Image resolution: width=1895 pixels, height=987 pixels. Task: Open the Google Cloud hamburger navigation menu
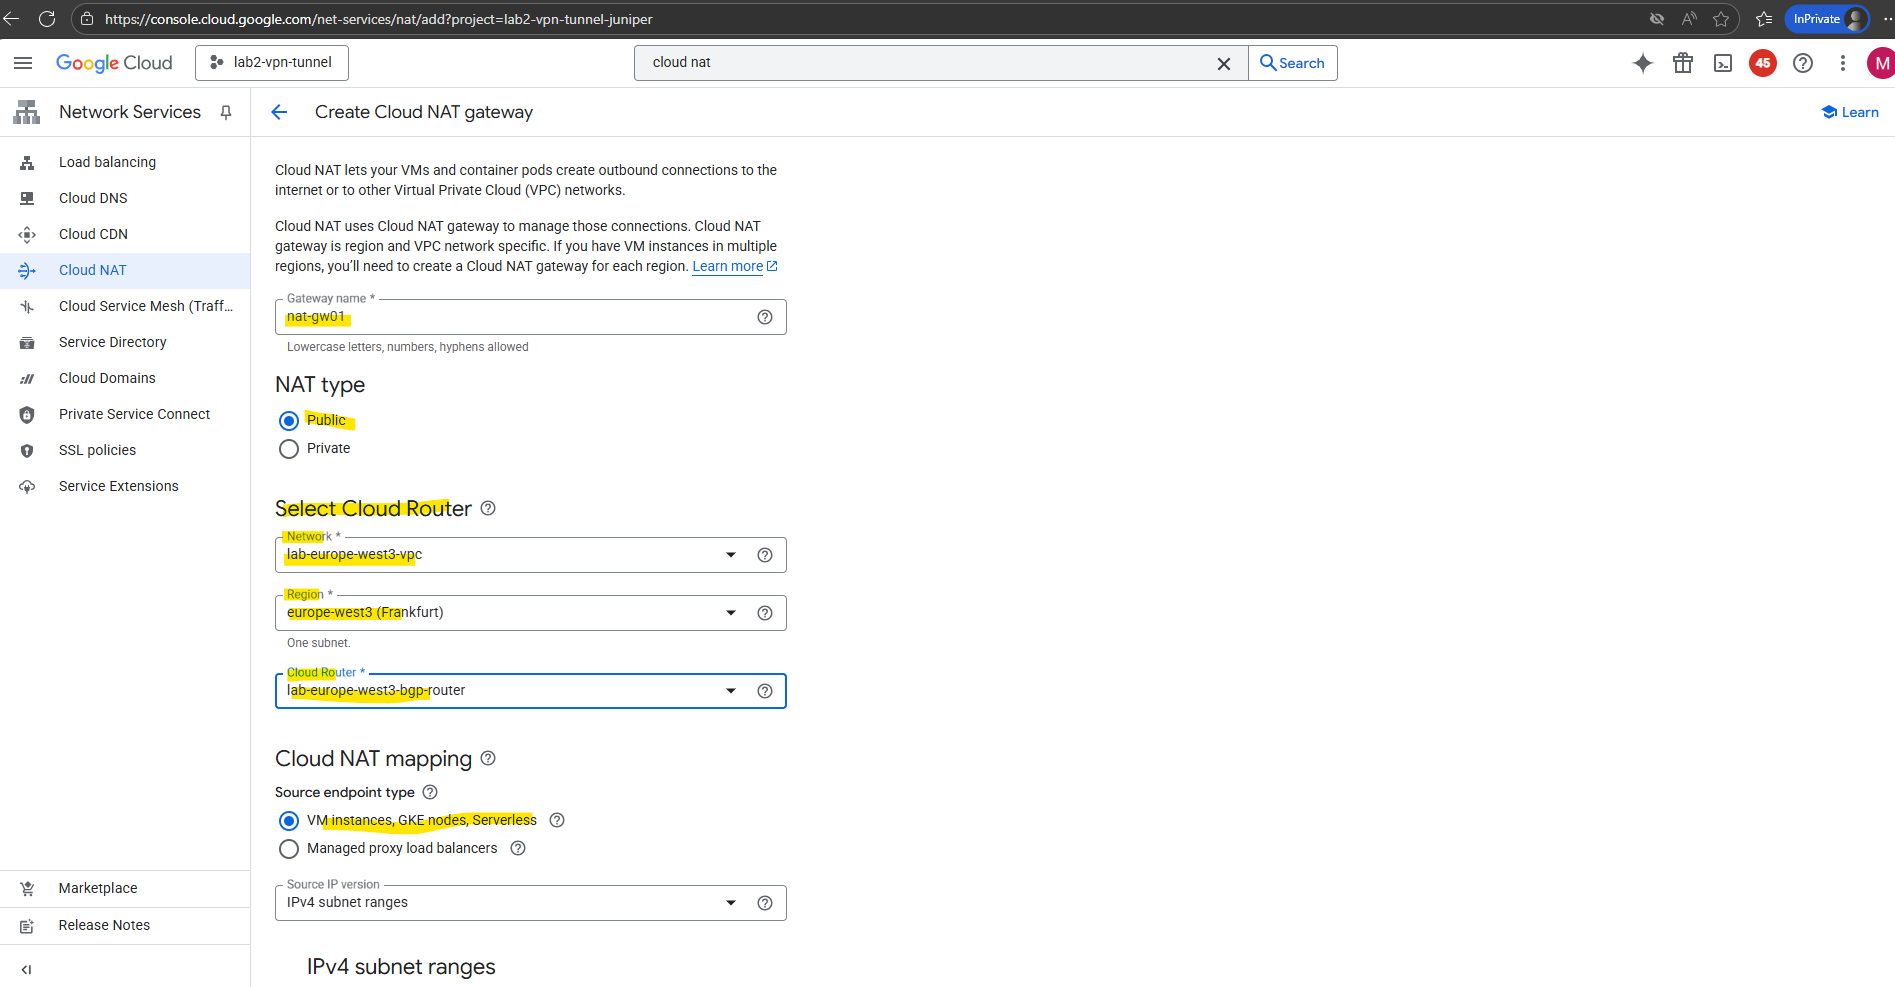23,63
